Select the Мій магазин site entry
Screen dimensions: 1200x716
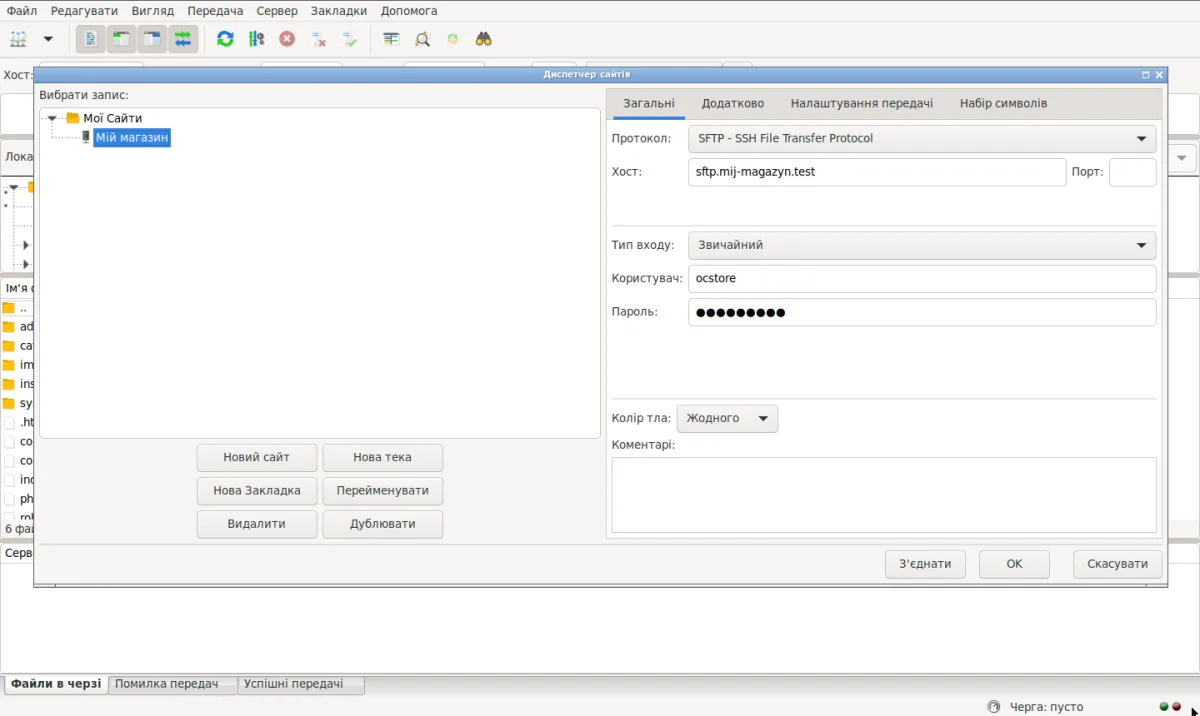(x=132, y=138)
